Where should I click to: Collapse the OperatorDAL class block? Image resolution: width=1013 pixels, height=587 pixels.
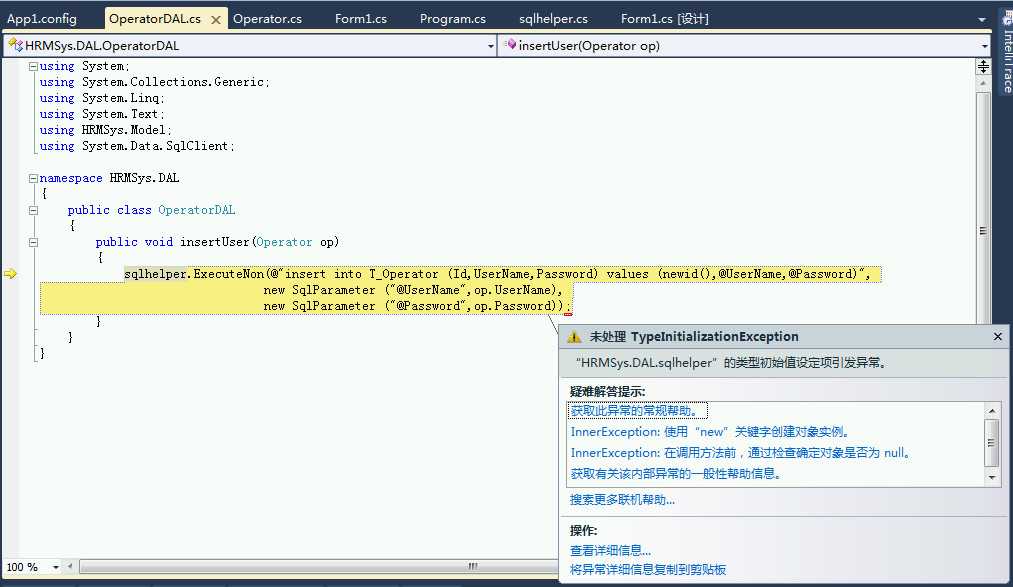coord(33,211)
